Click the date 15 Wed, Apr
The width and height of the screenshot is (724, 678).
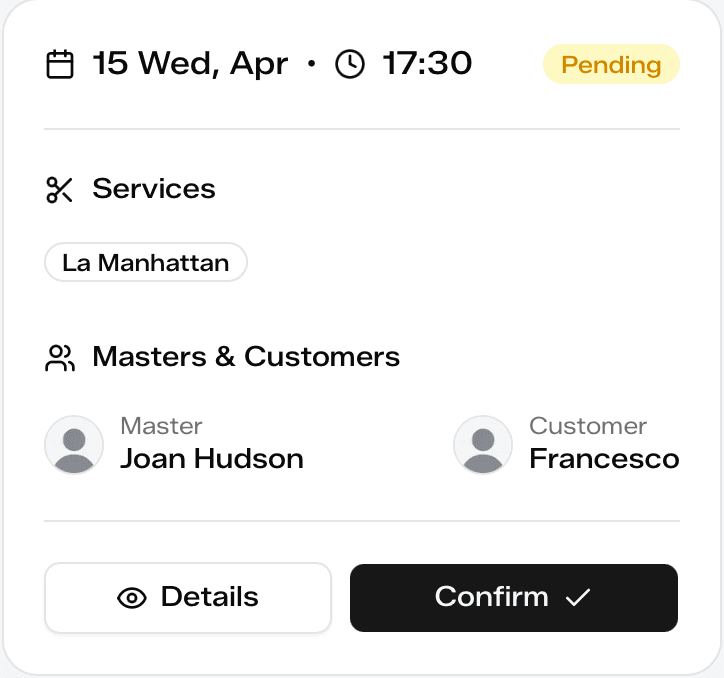pos(190,65)
